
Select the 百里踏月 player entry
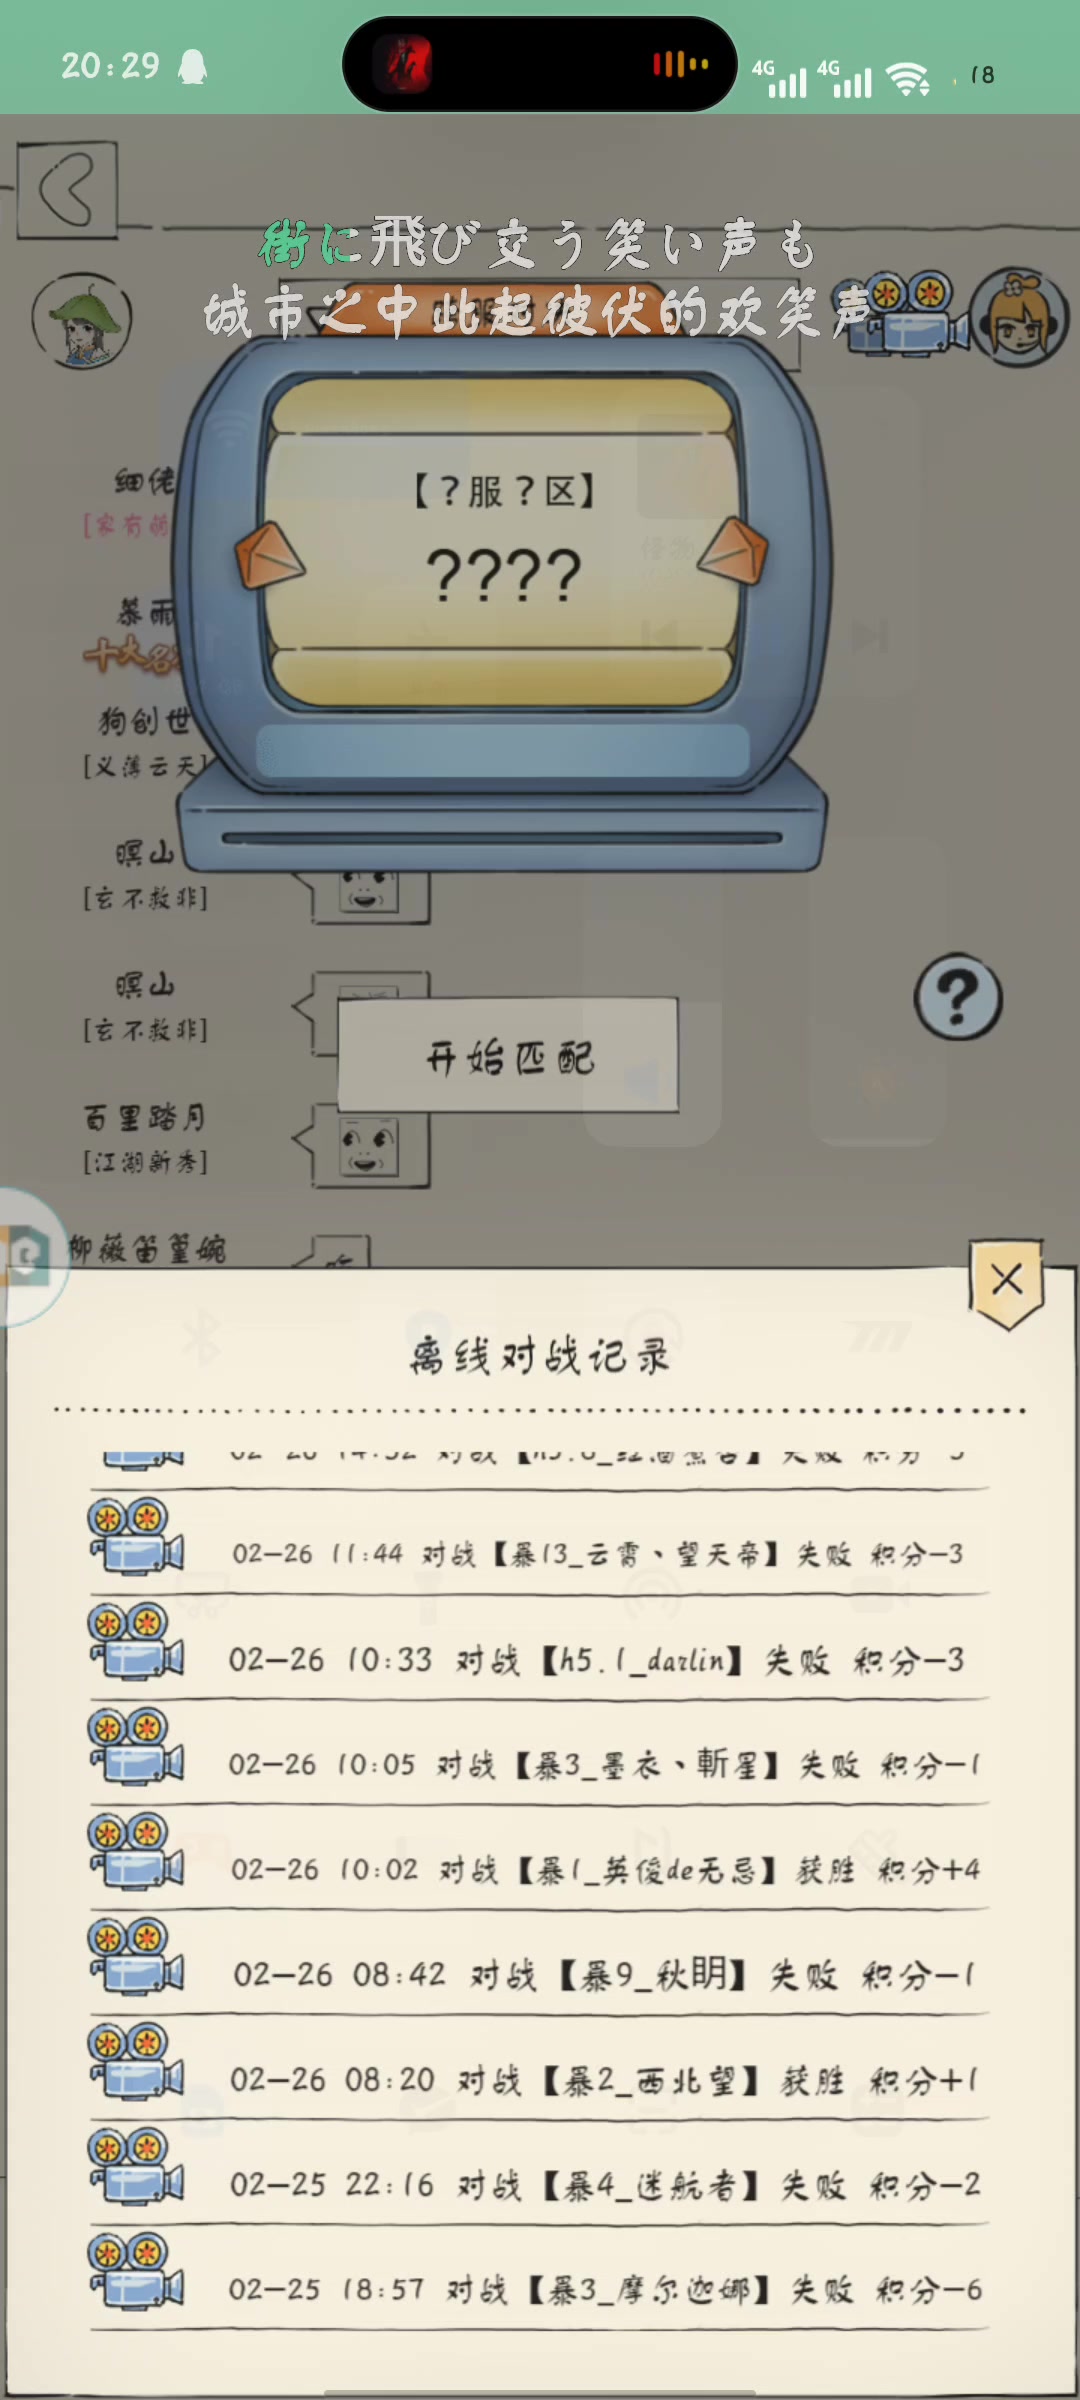coord(146,1138)
